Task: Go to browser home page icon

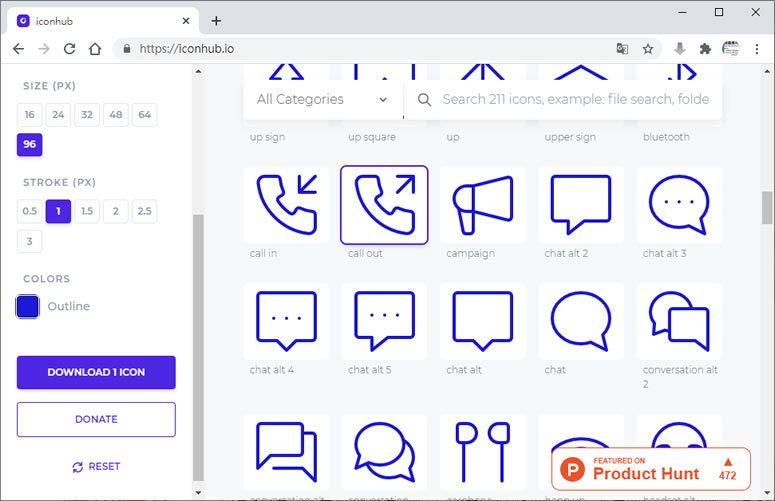Action: click(95, 49)
